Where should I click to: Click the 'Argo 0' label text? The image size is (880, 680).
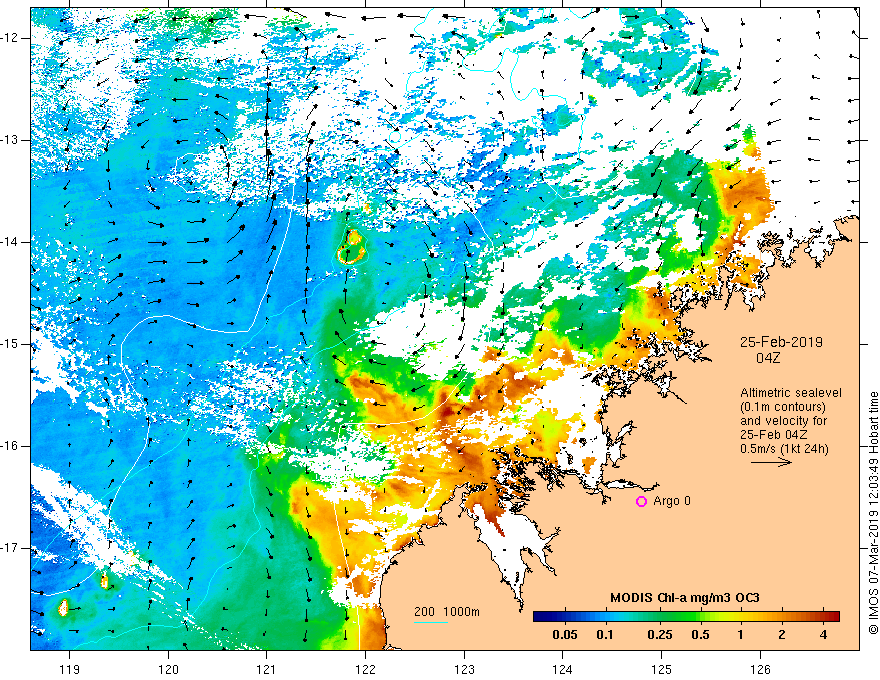click(x=672, y=501)
